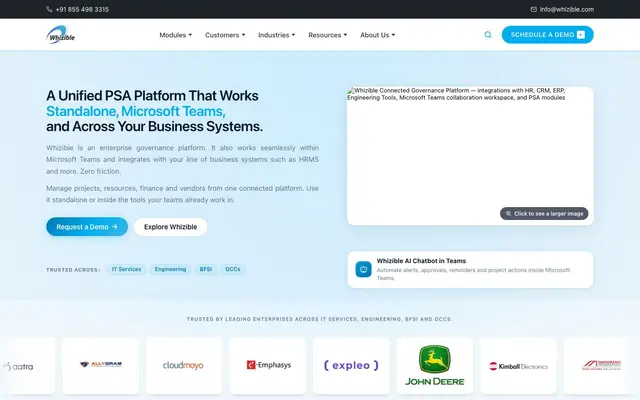Click the 'Whizible AI Chatbot in Teams' title
640x400 pixels.
[x=421, y=261]
